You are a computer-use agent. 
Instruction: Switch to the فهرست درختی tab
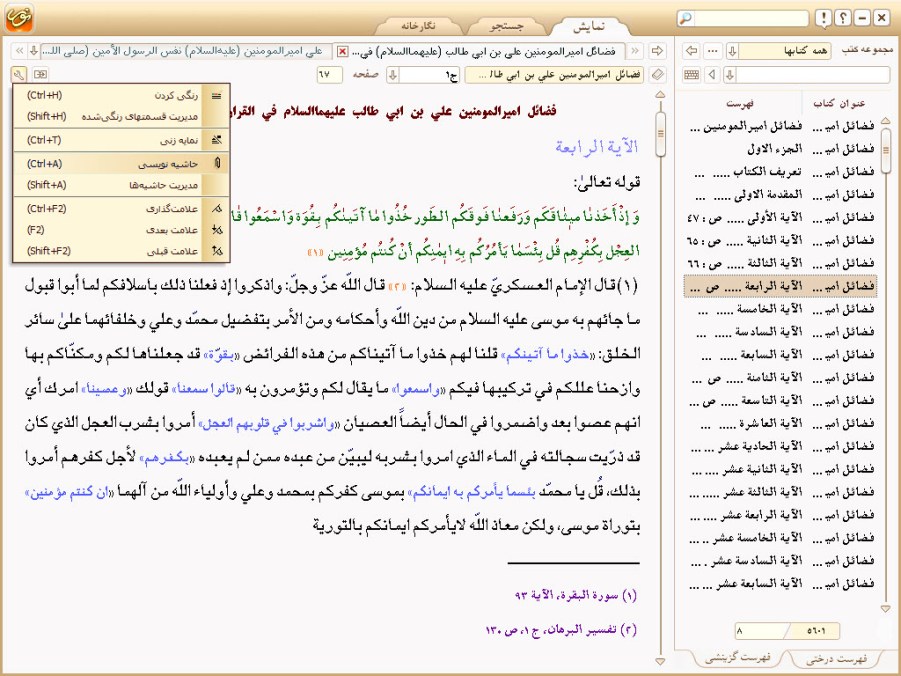point(836,659)
